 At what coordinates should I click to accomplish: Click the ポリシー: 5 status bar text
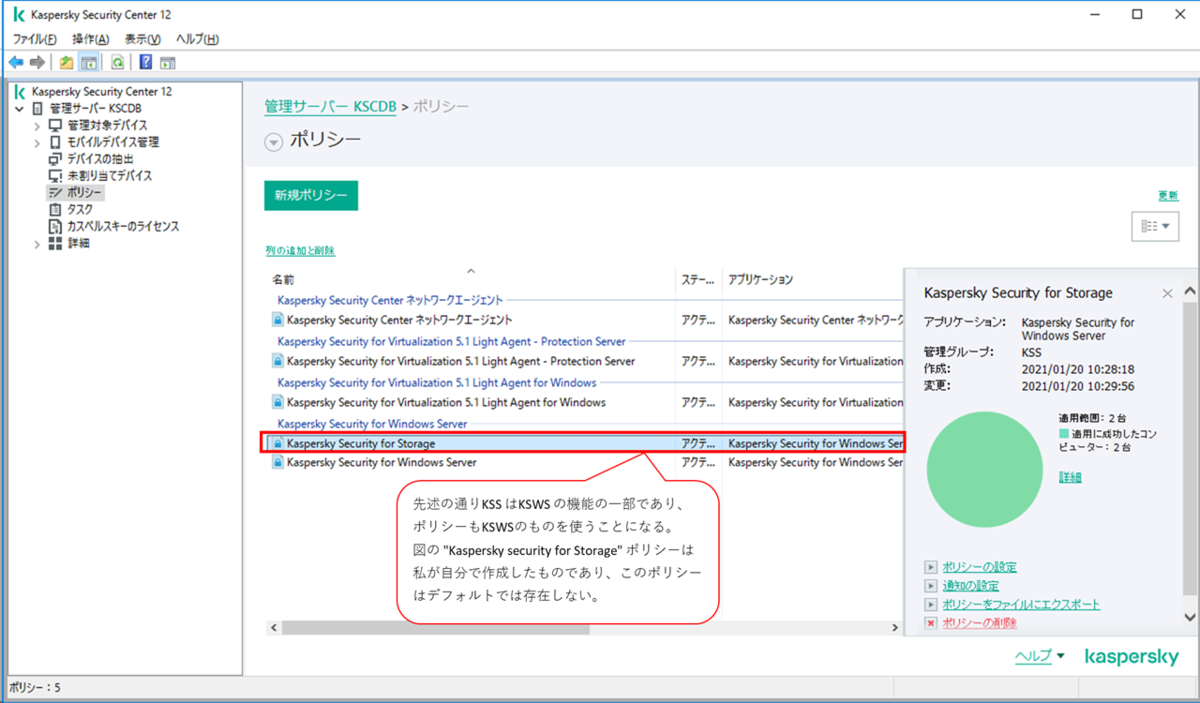coord(34,688)
